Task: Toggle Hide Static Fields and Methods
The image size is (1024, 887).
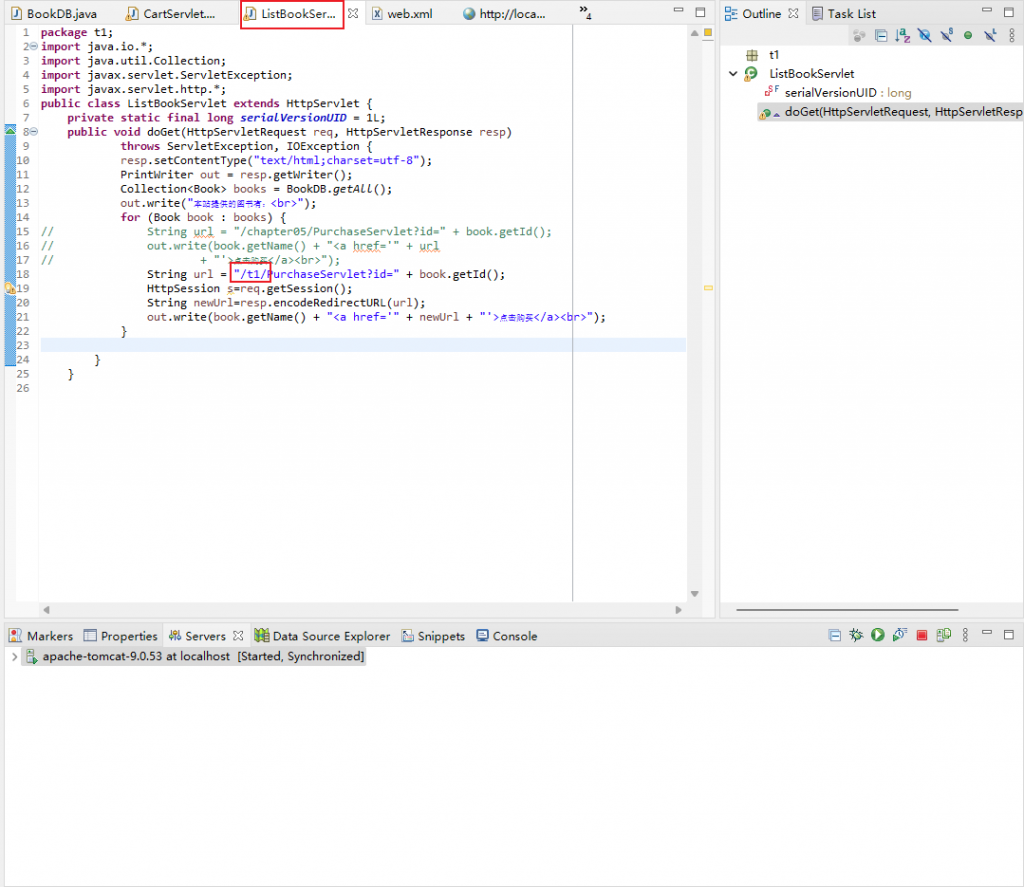Action: pyautogui.click(x=946, y=36)
